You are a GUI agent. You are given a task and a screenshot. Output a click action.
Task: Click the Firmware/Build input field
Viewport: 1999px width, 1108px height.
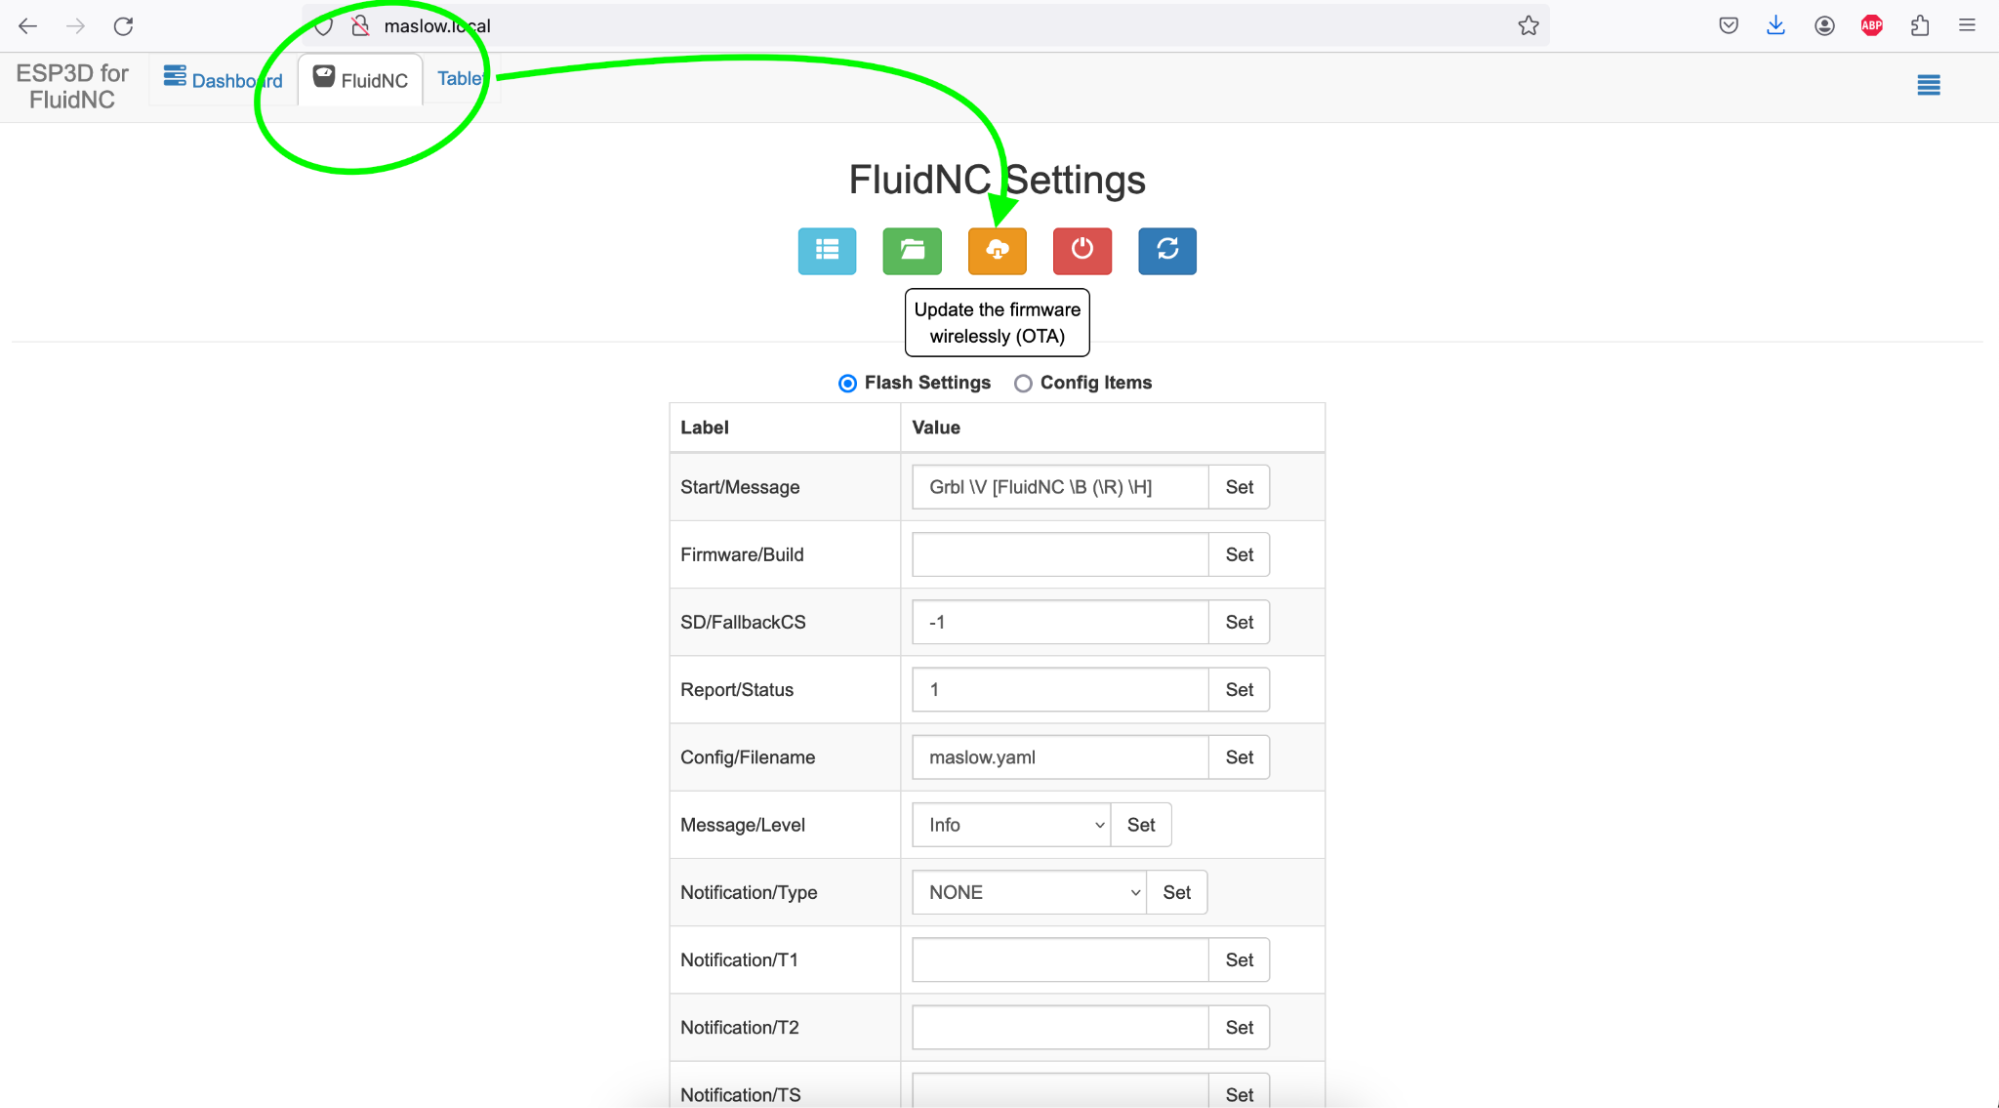coord(1060,555)
